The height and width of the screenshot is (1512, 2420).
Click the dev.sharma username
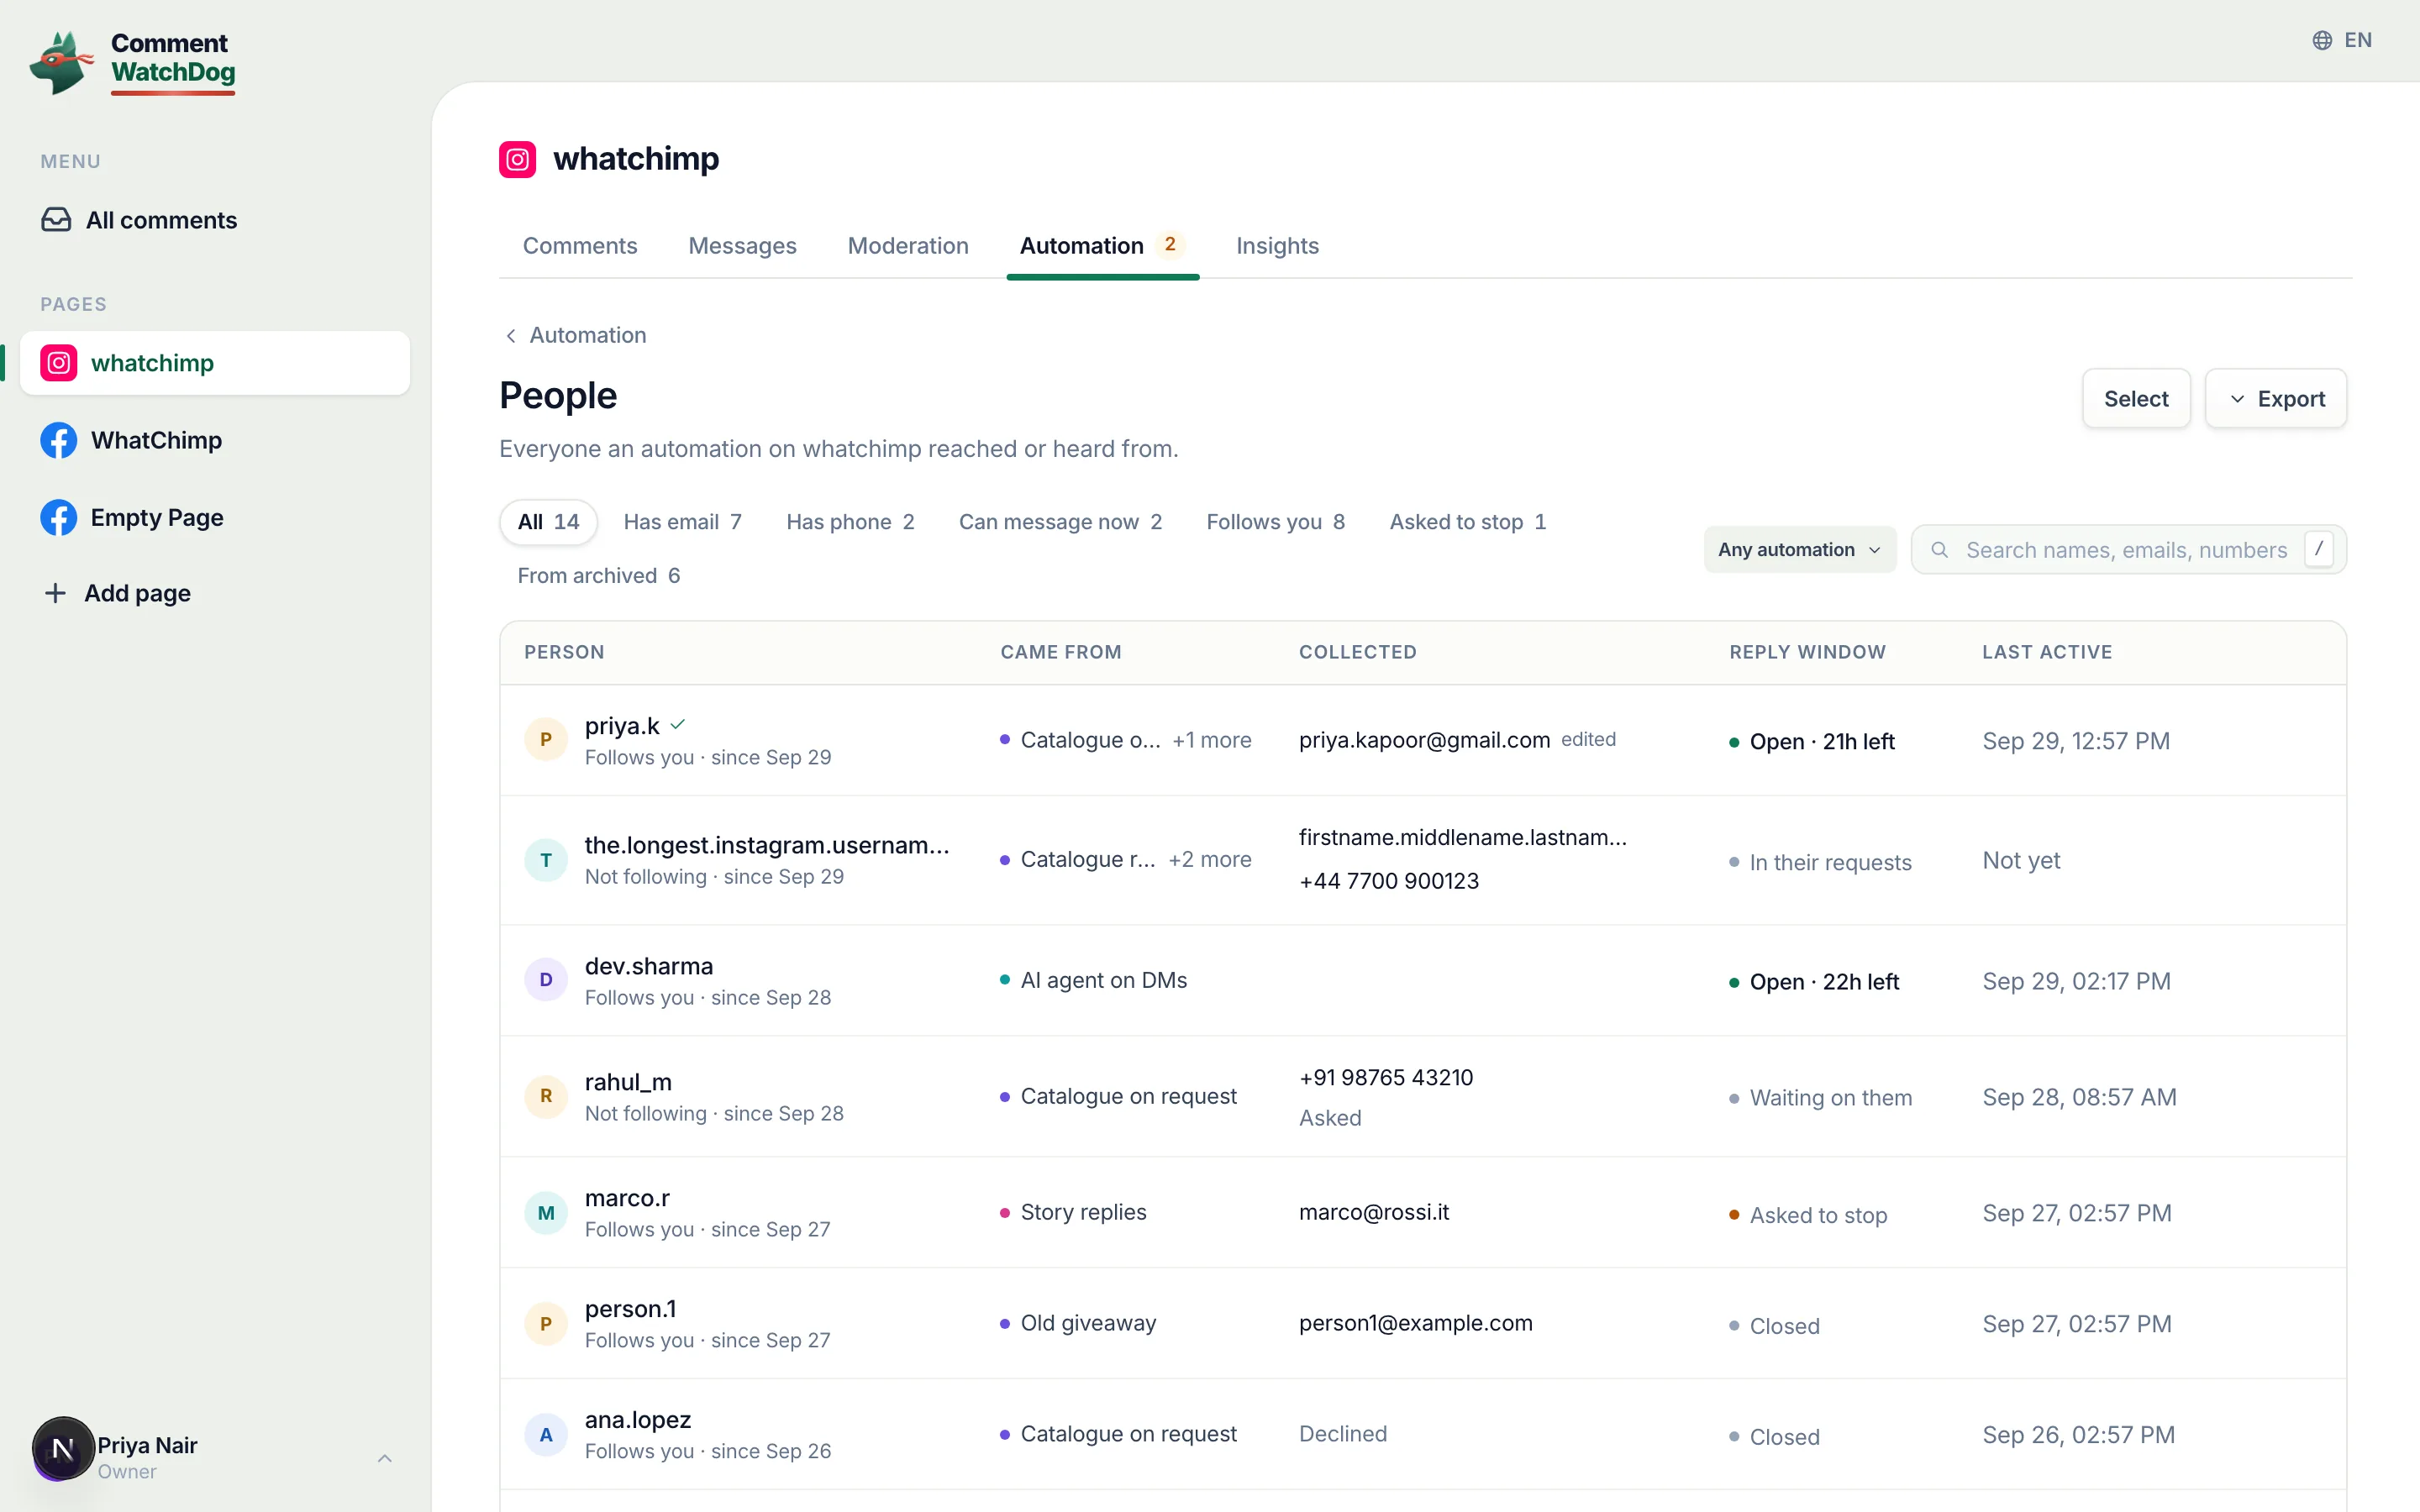[x=649, y=966]
